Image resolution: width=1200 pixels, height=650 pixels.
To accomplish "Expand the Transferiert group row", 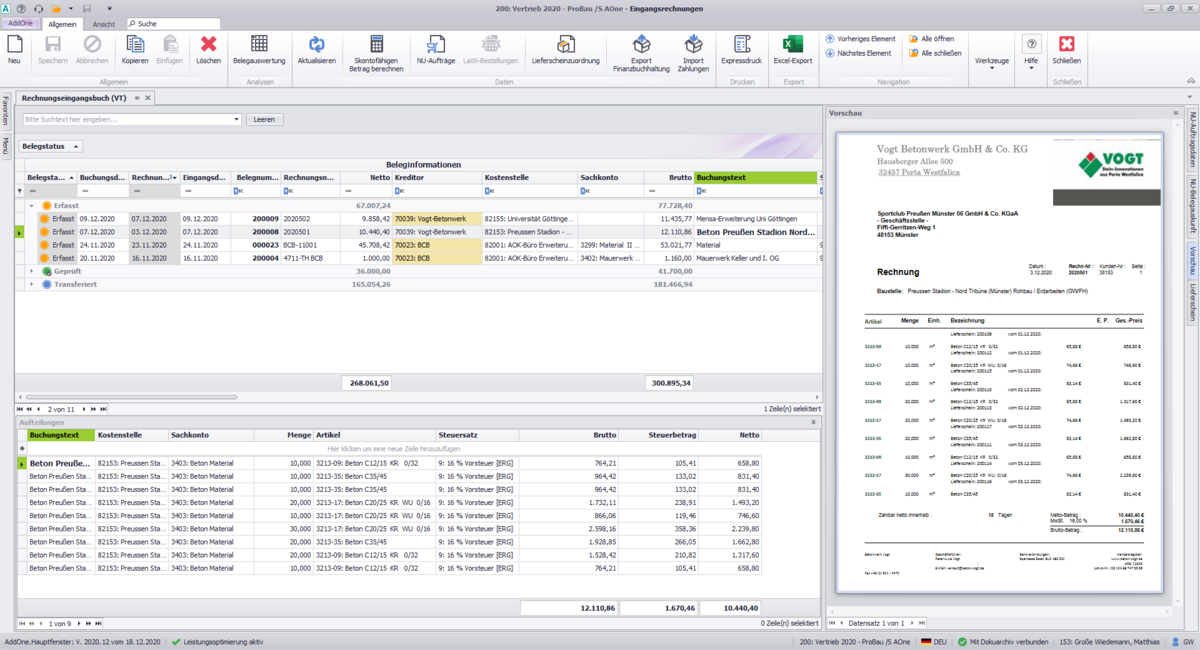I will point(31,284).
